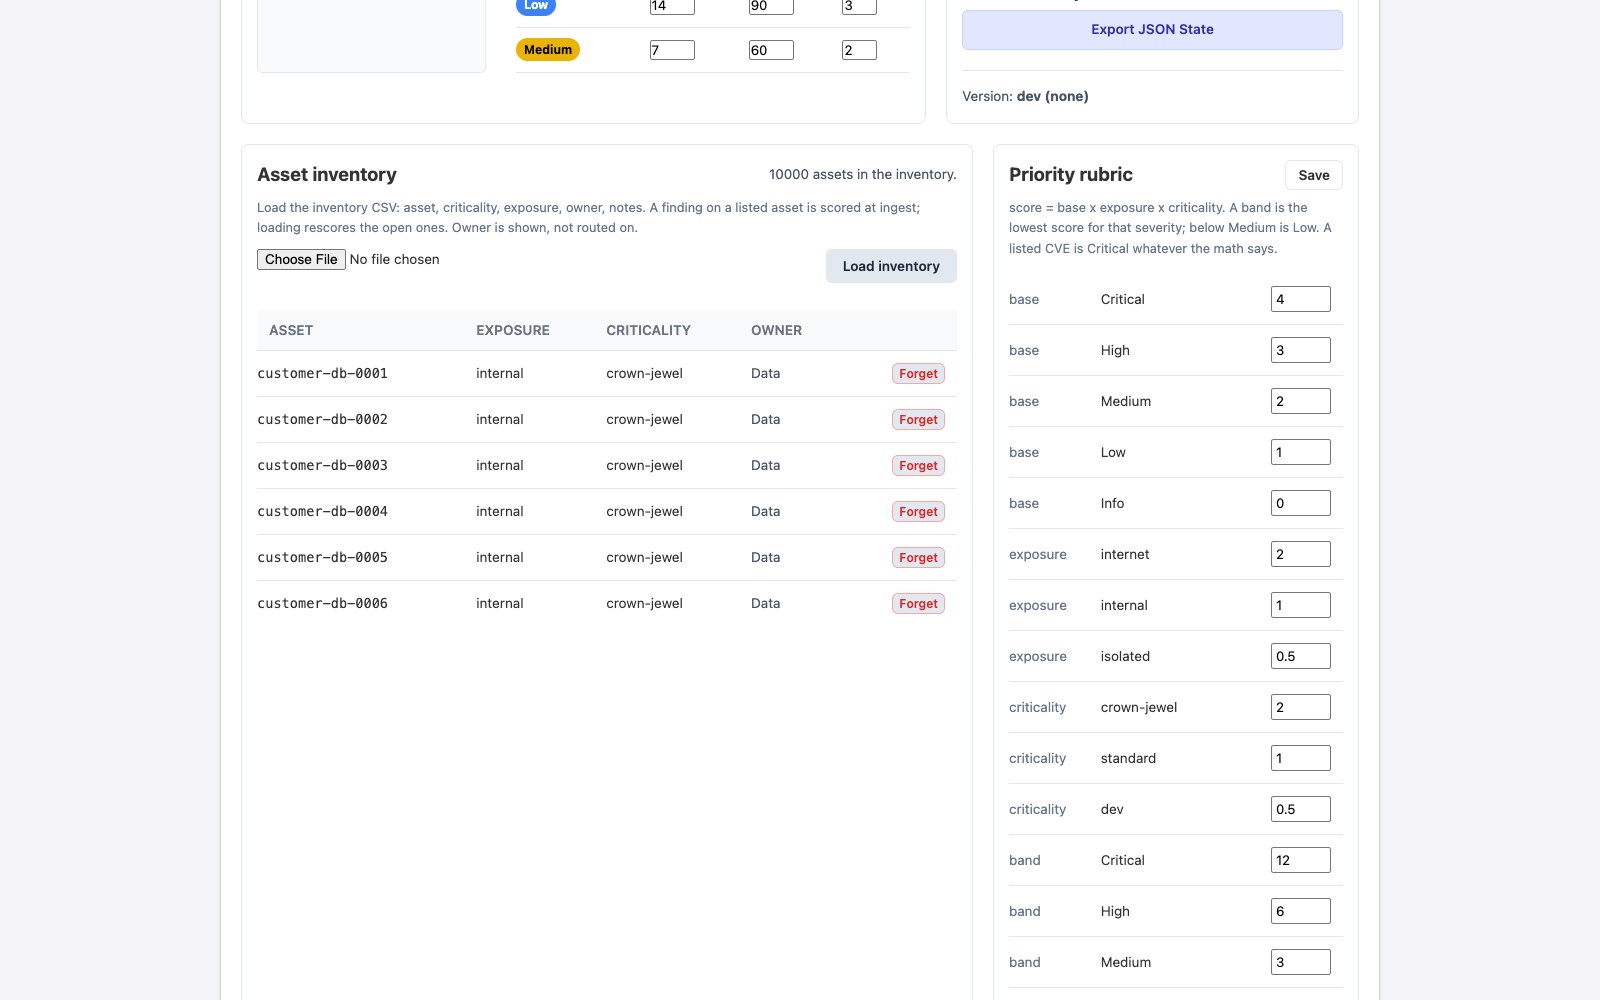Forget asset customer-db-0006

click(x=918, y=604)
